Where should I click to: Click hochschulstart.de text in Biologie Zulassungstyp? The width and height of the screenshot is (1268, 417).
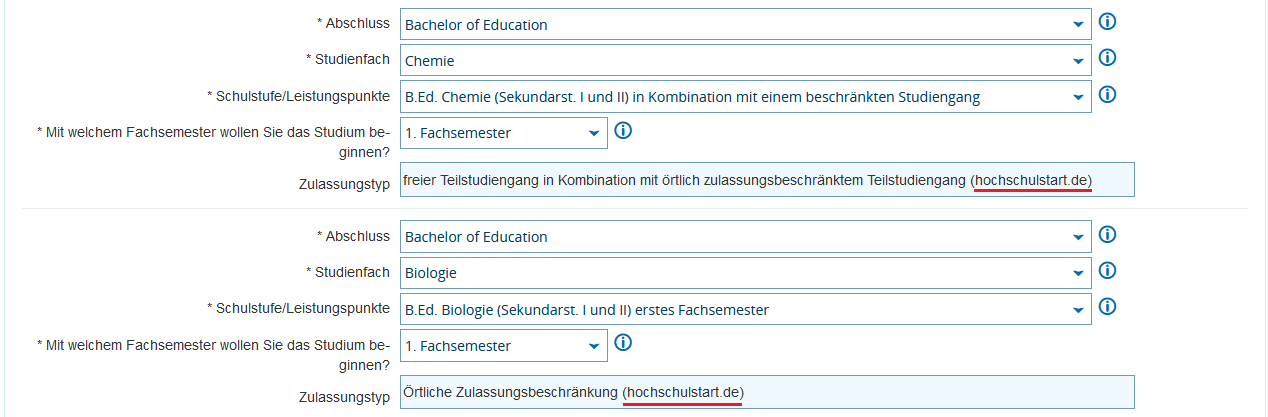683,392
